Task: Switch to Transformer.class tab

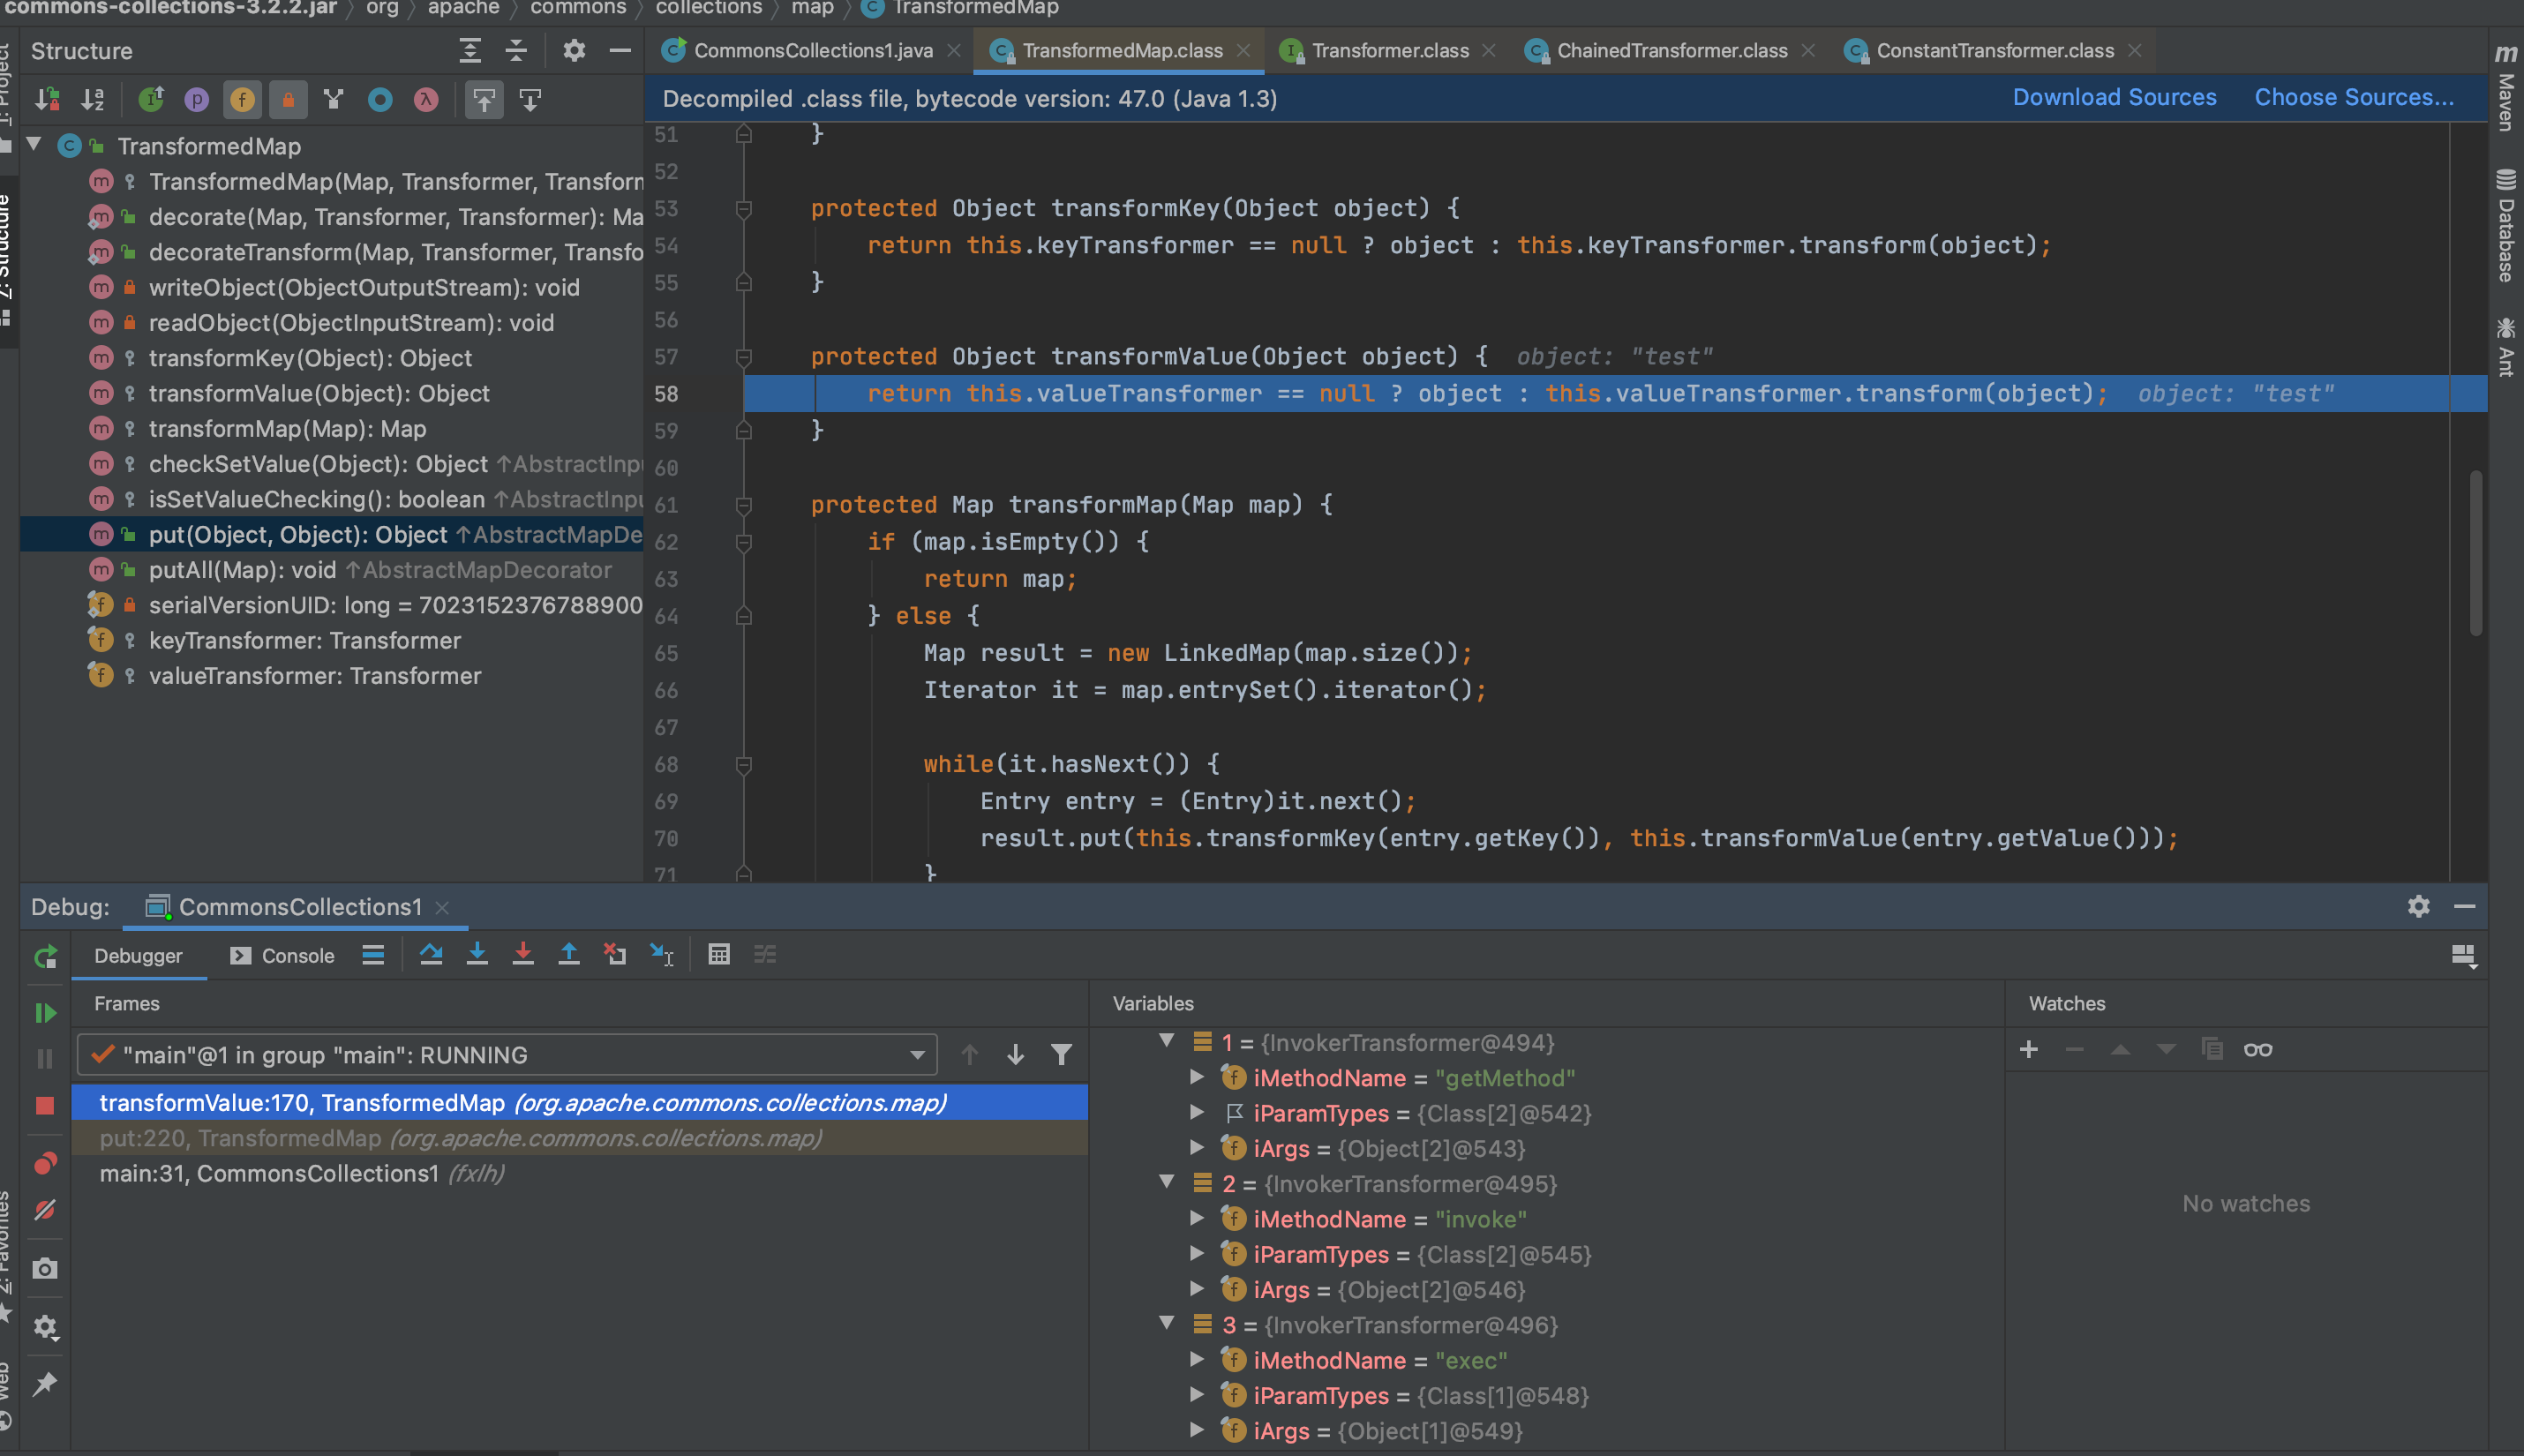Action: coord(1390,50)
